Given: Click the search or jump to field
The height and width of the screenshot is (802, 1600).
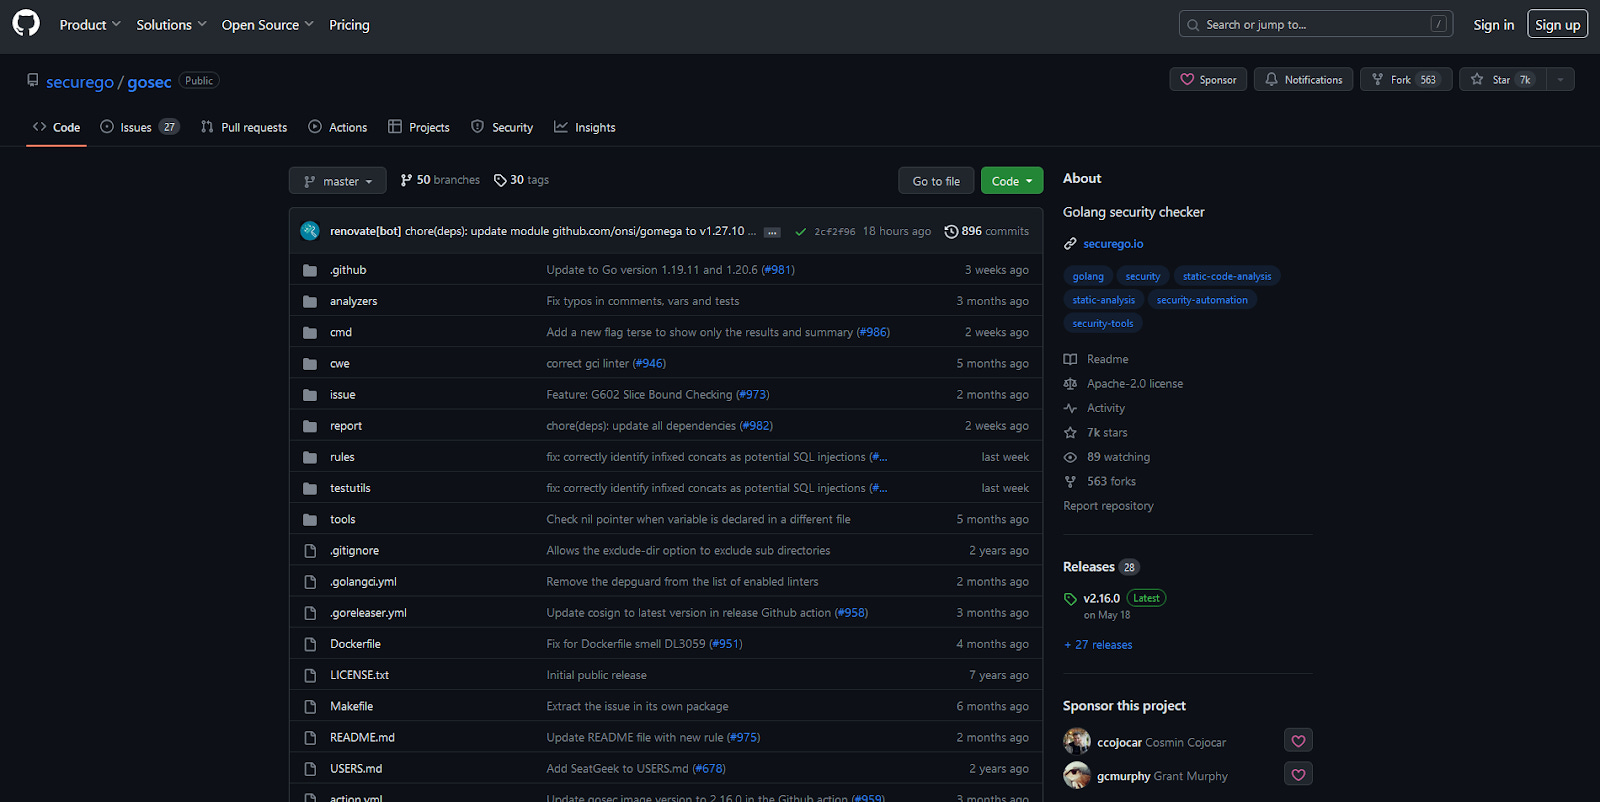Looking at the screenshot, I should click(1316, 24).
